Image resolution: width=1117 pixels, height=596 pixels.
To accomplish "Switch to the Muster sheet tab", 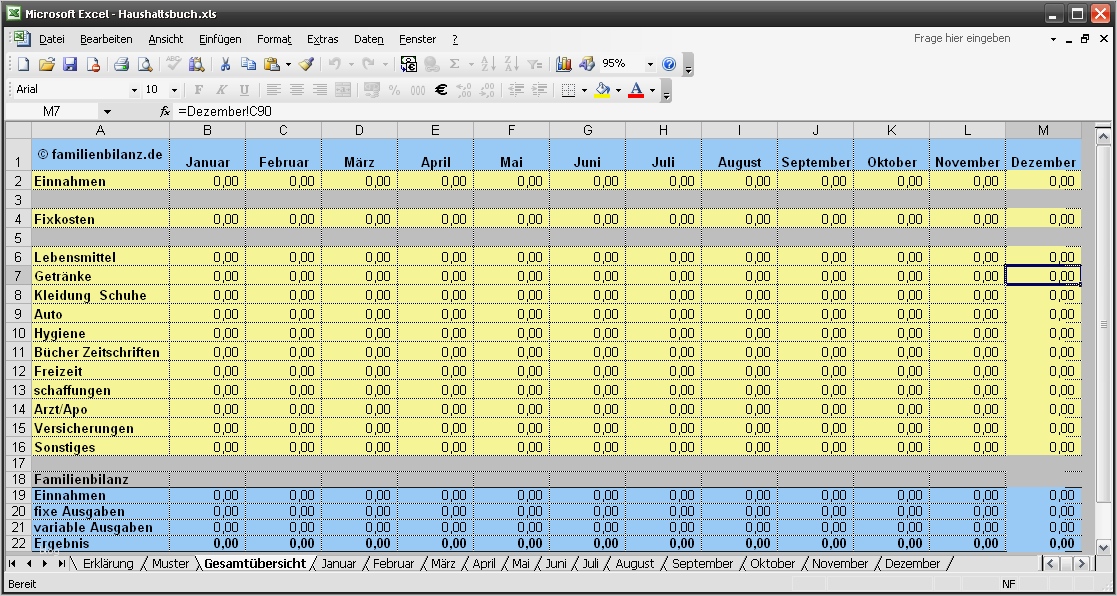I will click(170, 564).
